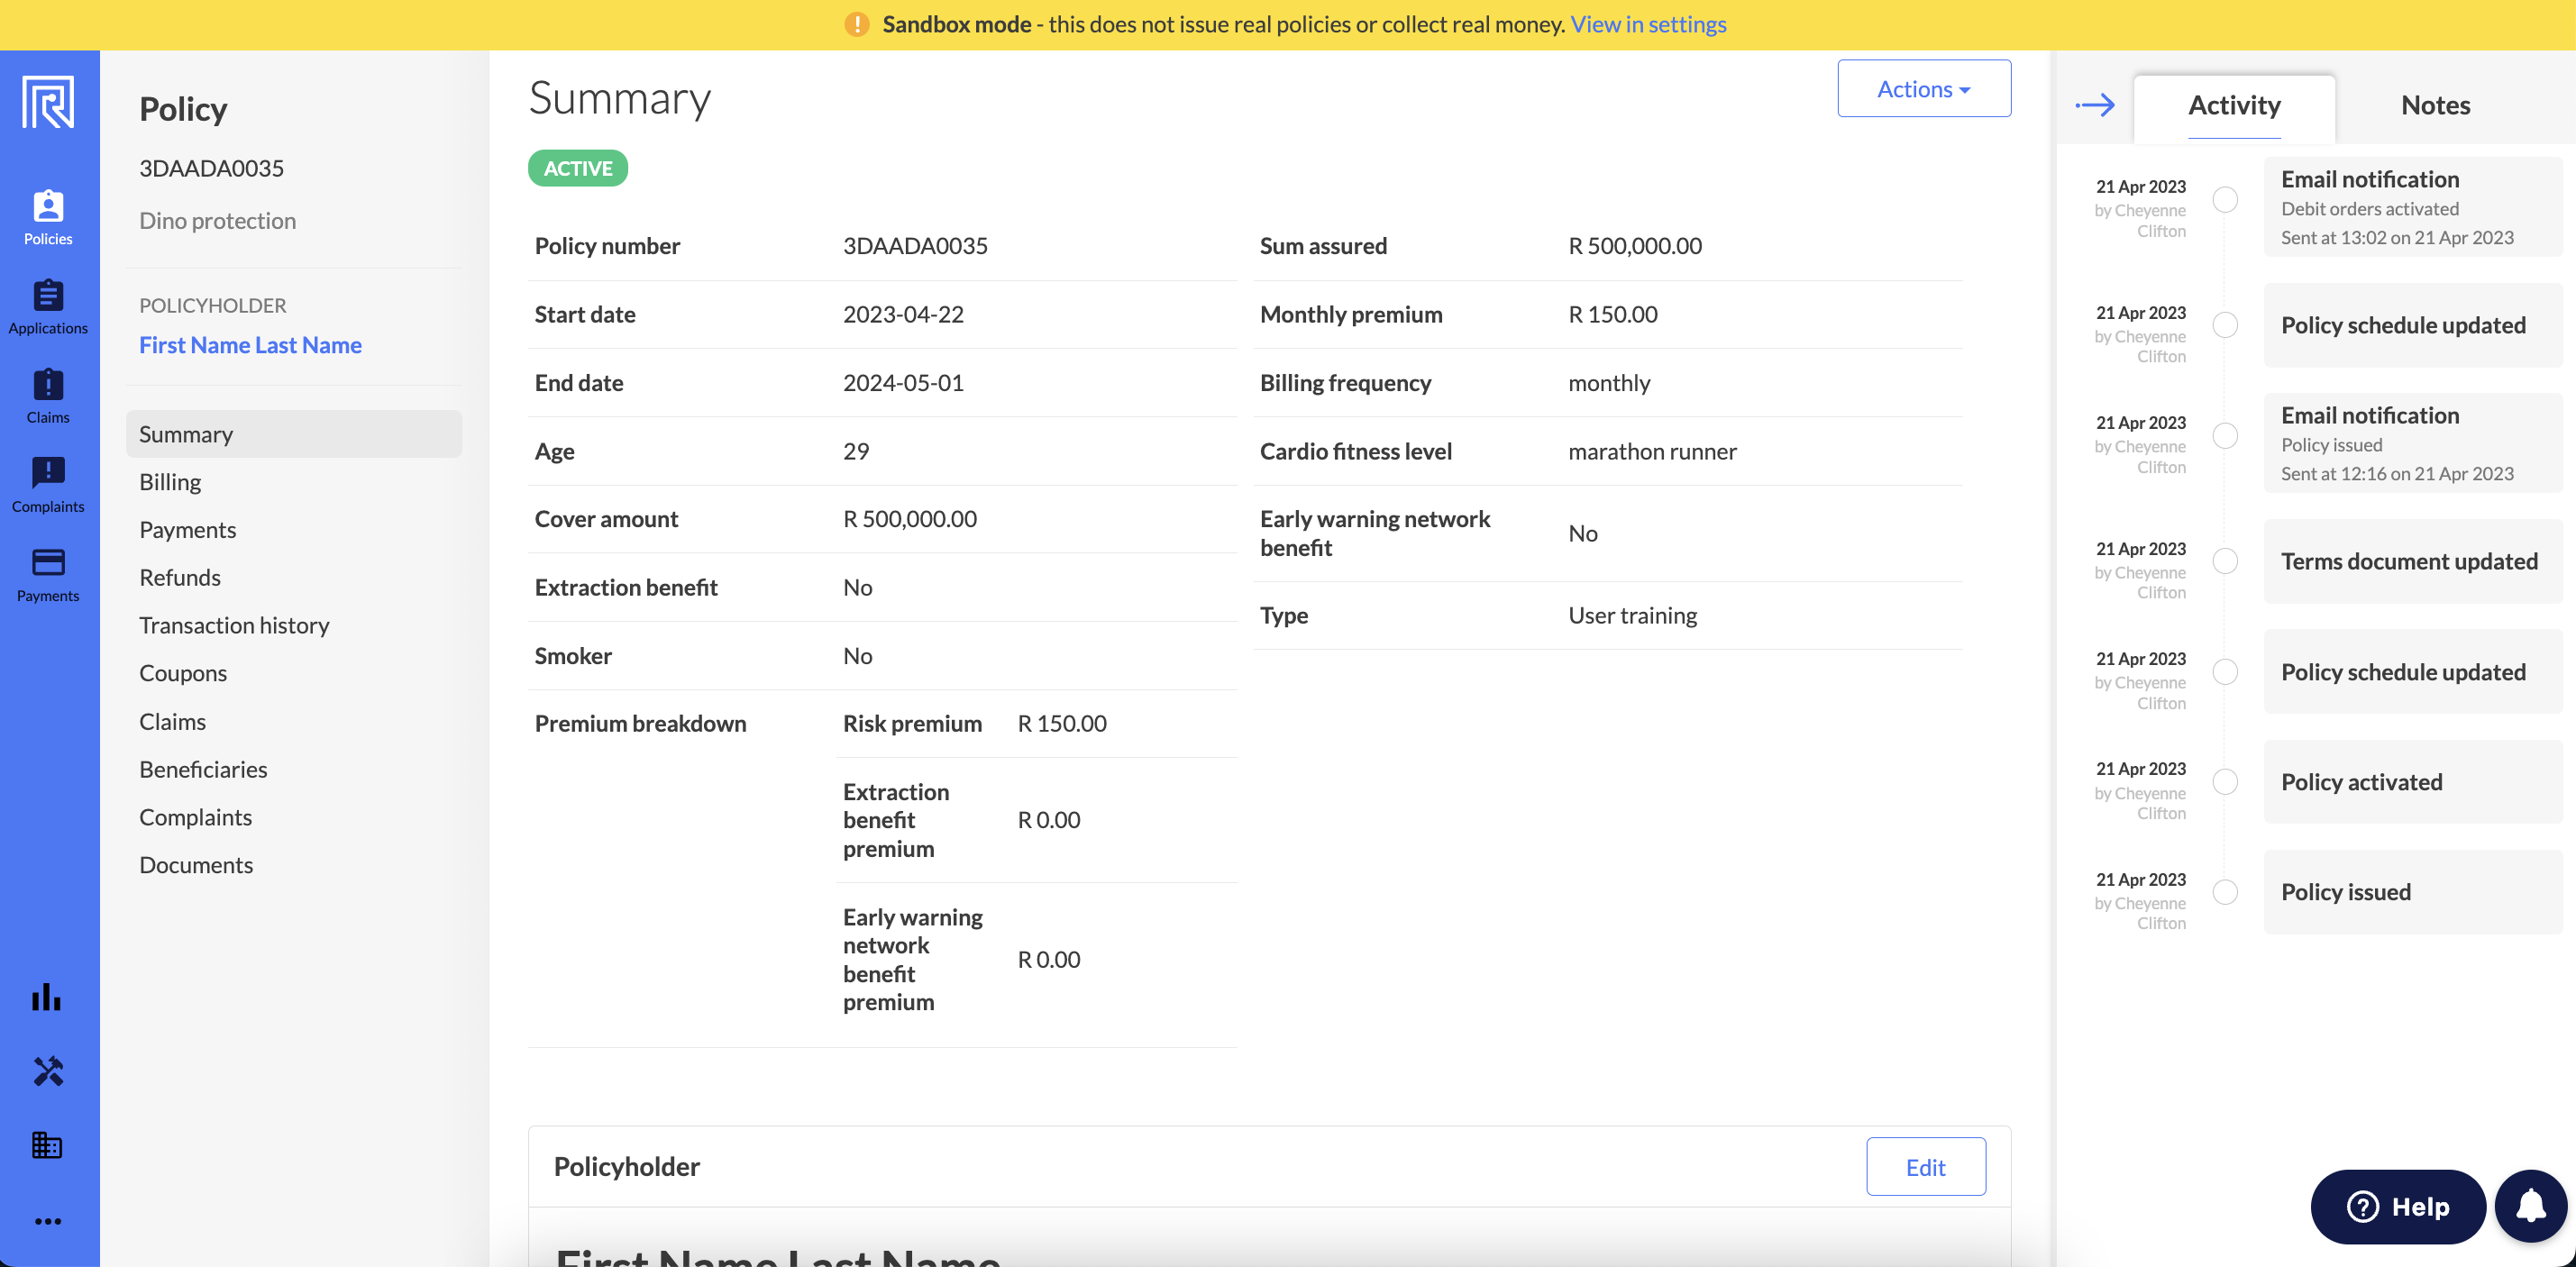Click start date value 2023-04-22

click(x=903, y=314)
